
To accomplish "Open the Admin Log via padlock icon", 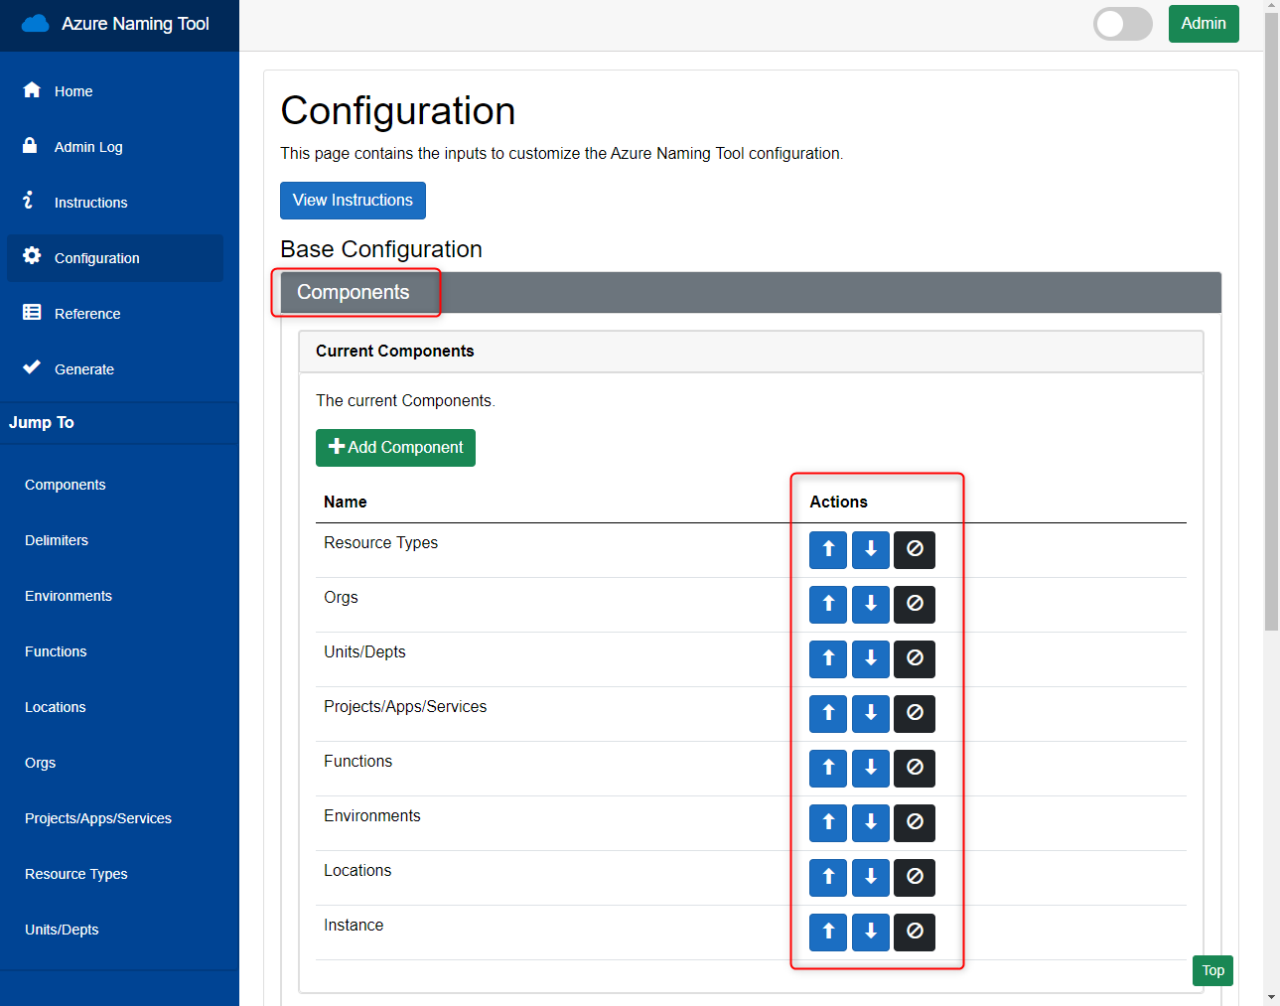I will tap(30, 147).
